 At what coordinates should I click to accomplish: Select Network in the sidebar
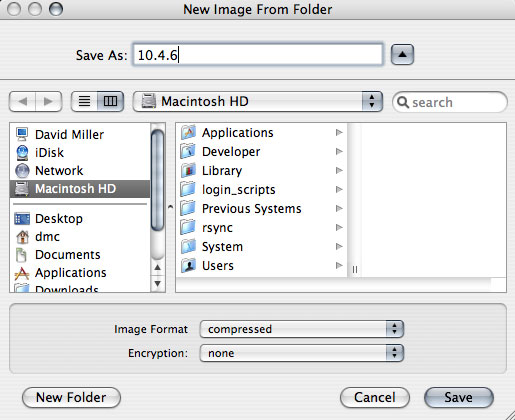[x=59, y=171]
